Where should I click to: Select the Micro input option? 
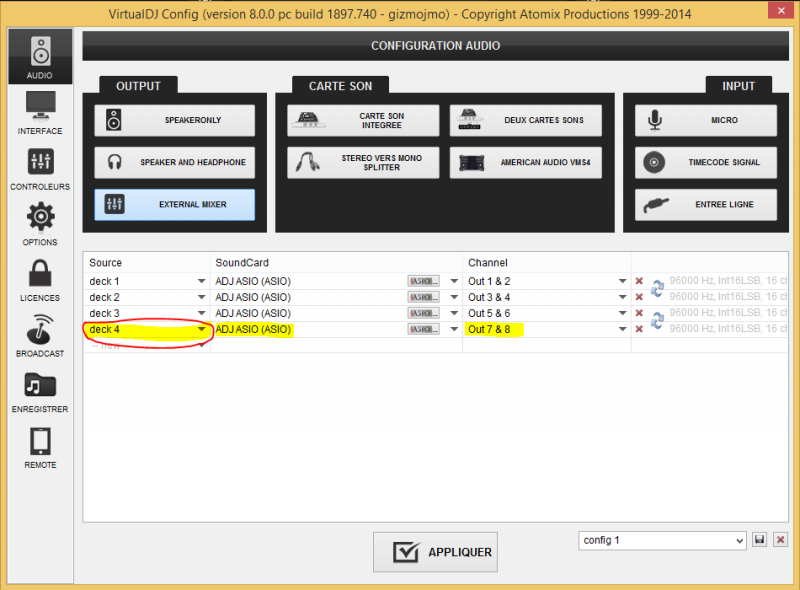point(706,120)
